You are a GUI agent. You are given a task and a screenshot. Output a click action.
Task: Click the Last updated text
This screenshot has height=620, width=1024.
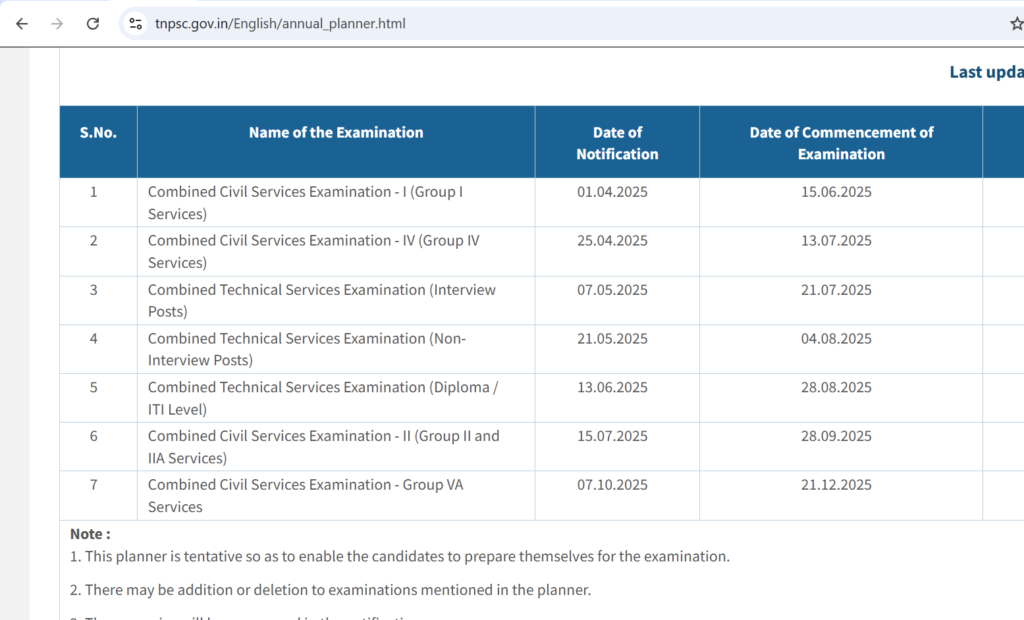click(986, 72)
